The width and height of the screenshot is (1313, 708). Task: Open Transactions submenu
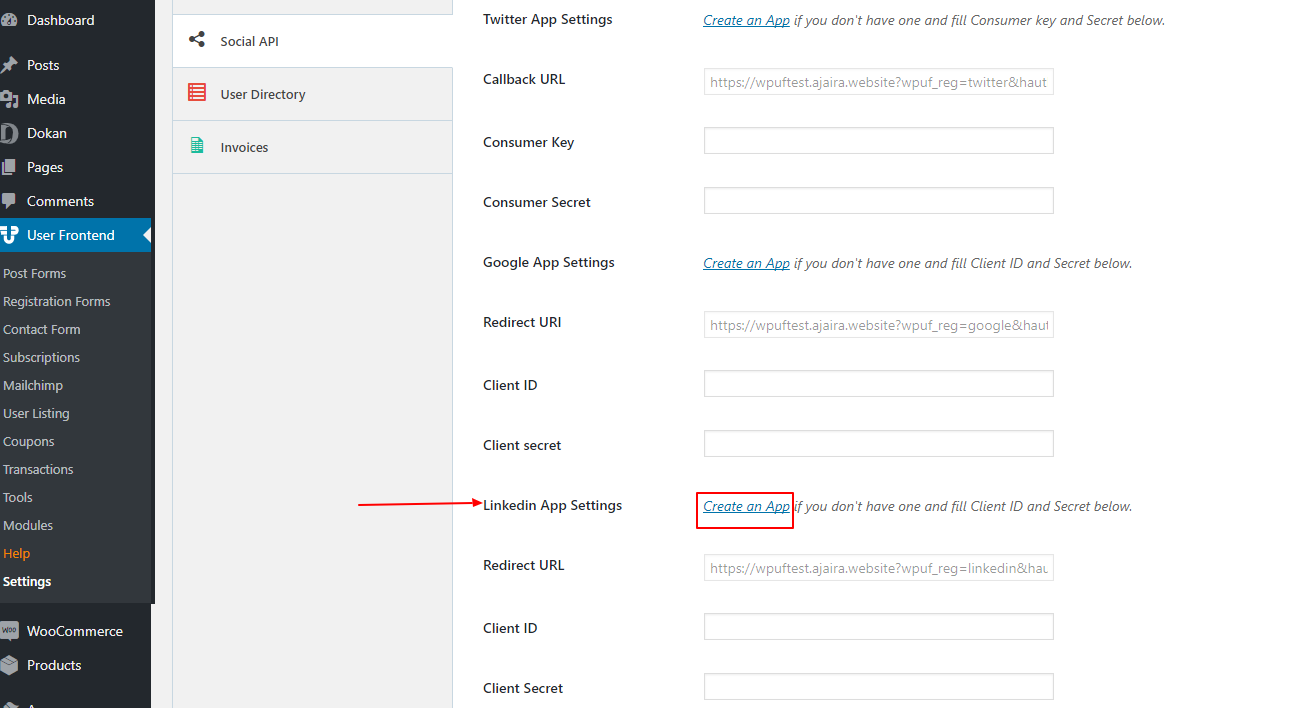pyautogui.click(x=39, y=469)
